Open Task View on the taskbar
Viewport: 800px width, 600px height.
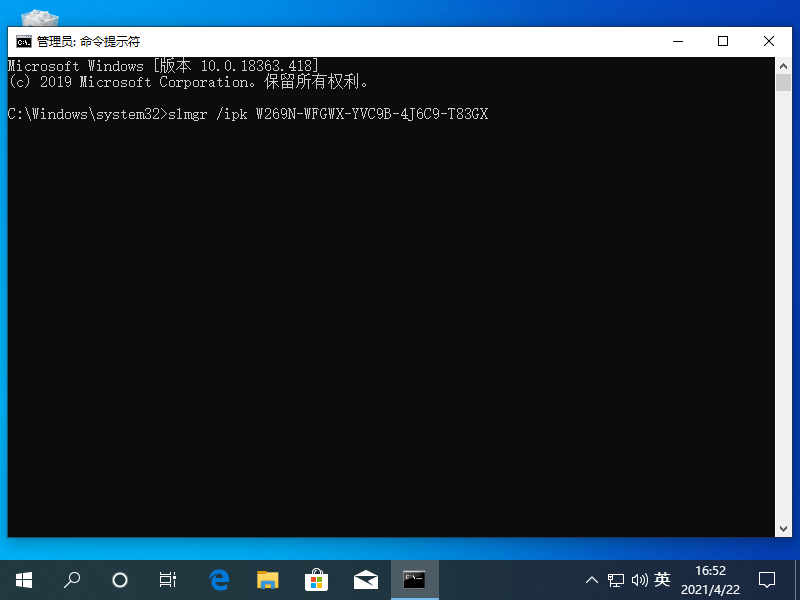click(168, 579)
